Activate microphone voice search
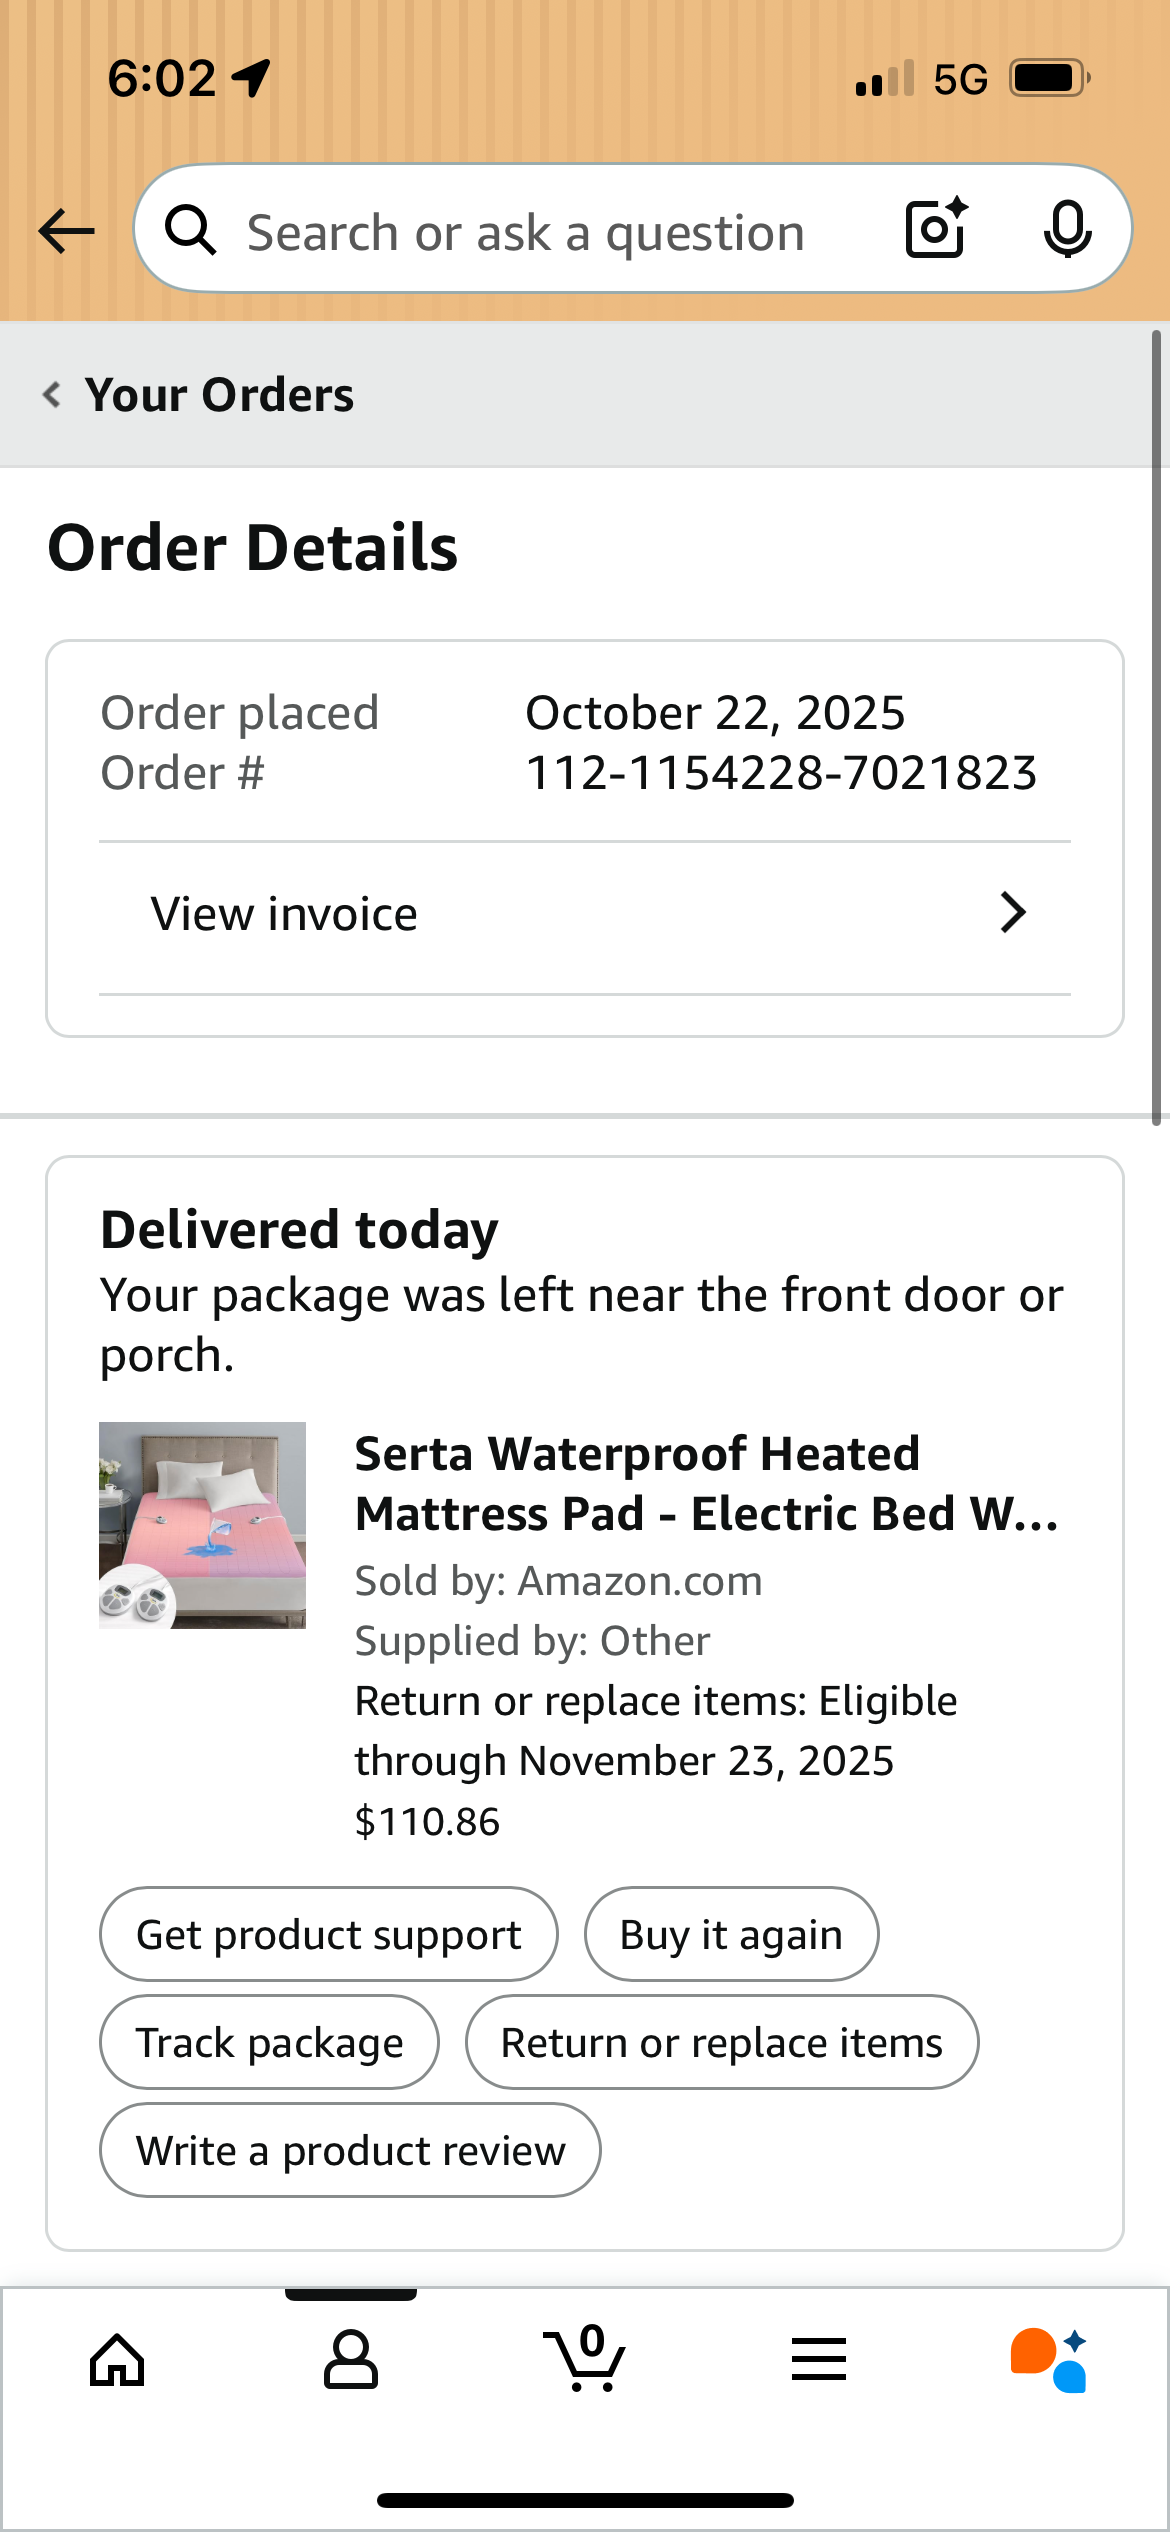1170x2532 pixels. coord(1067,230)
